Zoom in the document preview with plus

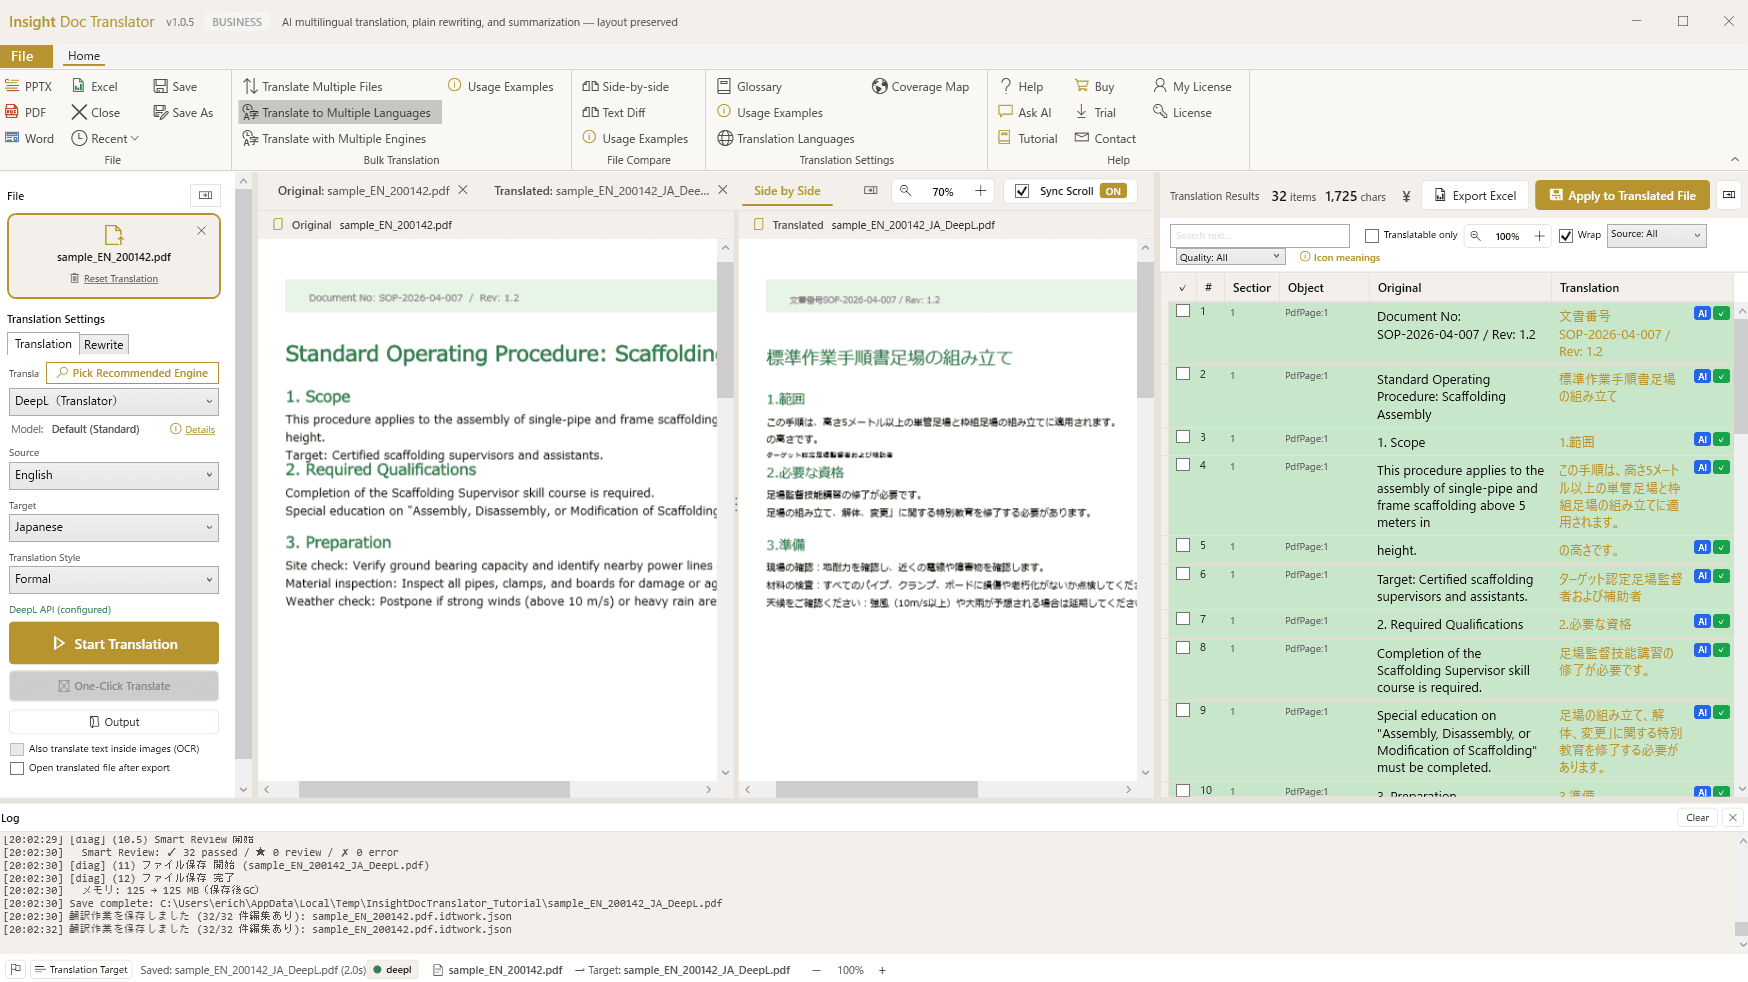coord(980,191)
